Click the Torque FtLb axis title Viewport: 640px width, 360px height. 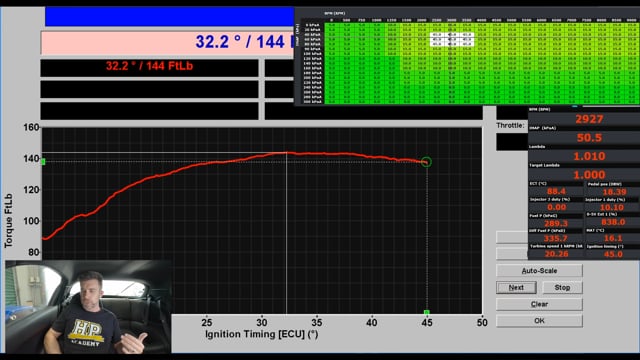click(x=9, y=220)
